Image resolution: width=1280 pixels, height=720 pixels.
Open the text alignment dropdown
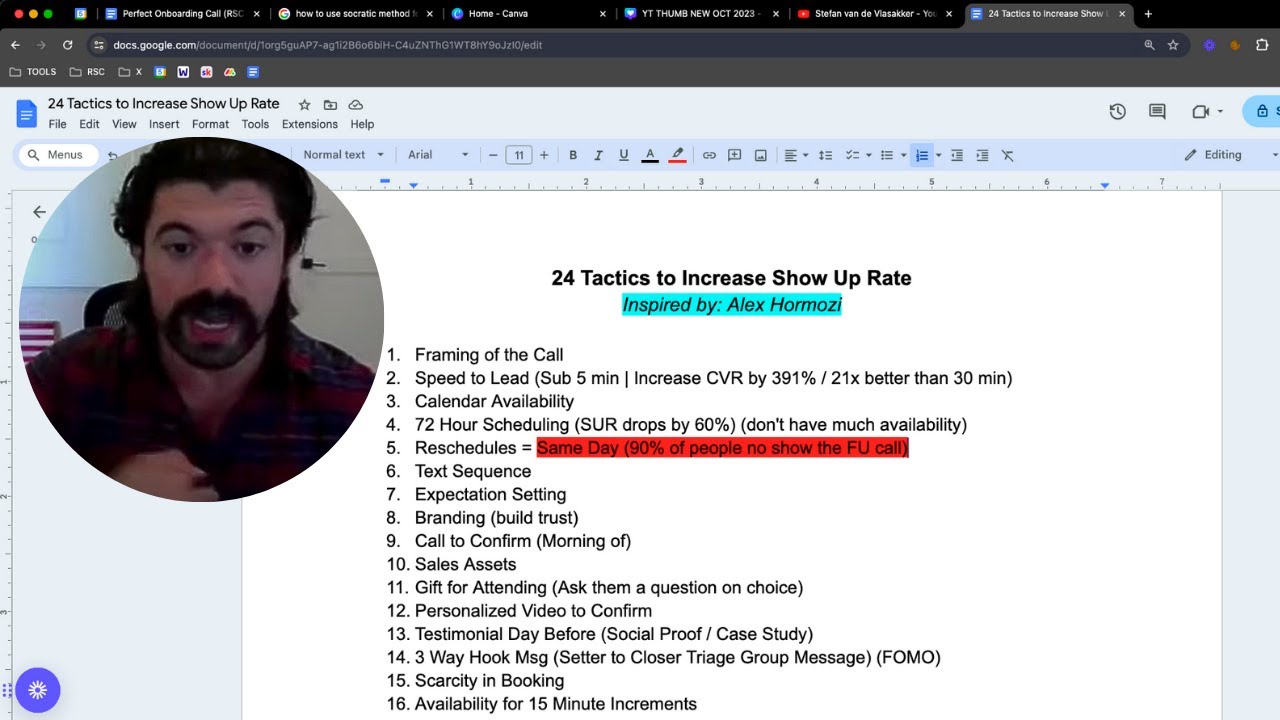point(796,155)
